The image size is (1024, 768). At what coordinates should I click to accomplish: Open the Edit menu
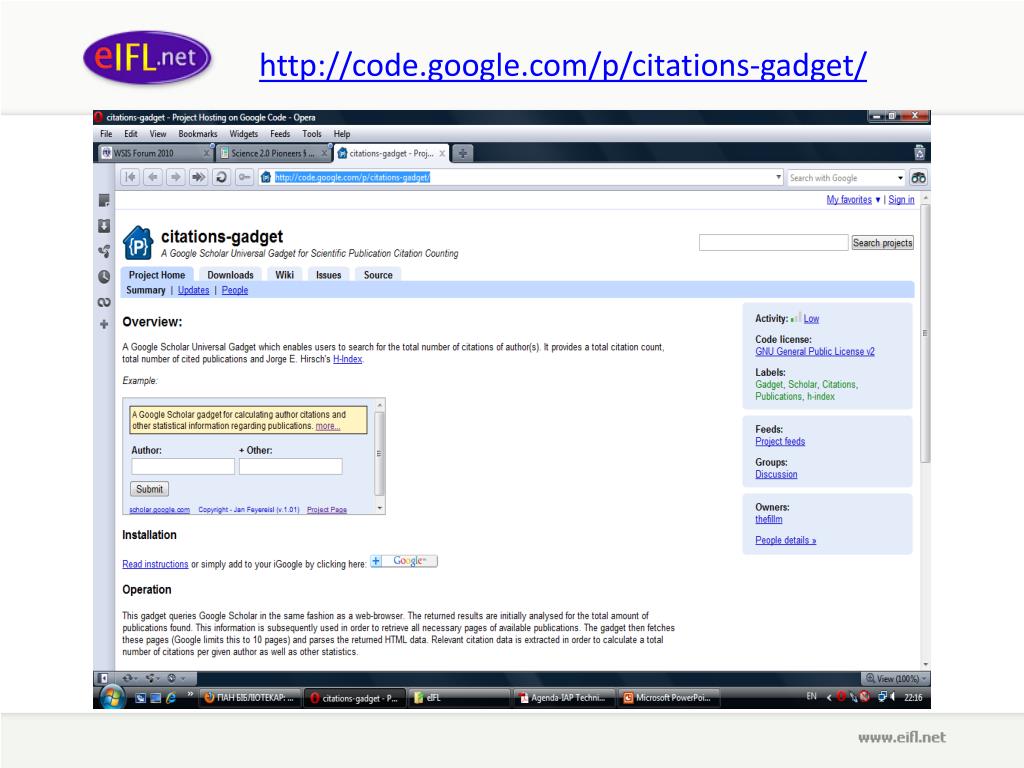click(x=131, y=134)
